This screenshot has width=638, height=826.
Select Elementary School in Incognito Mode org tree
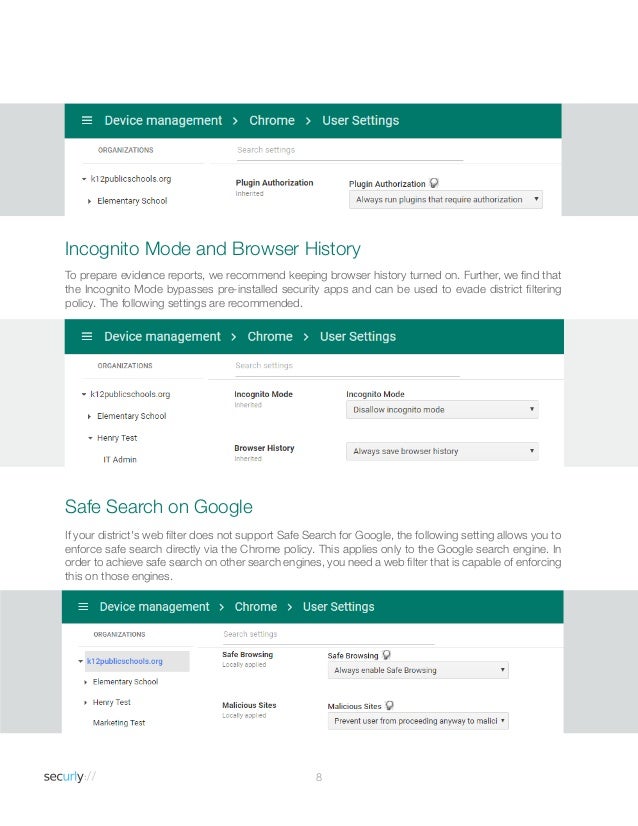coord(132,416)
